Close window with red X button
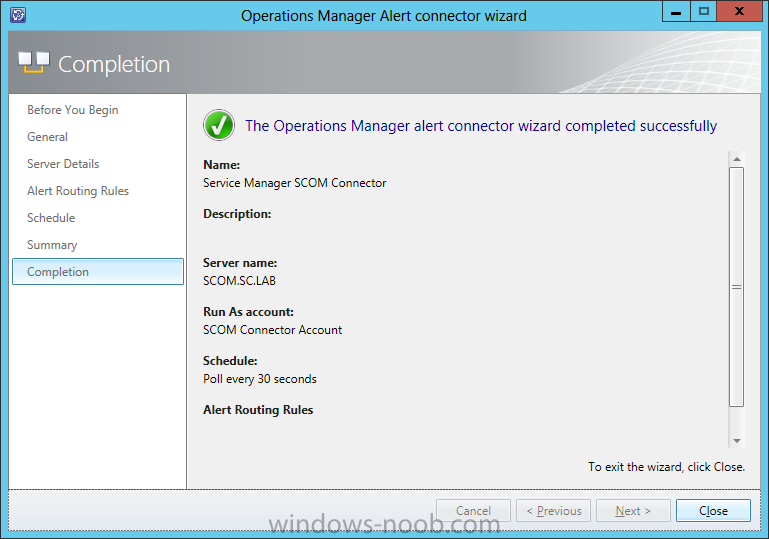The image size is (769, 539). [739, 11]
